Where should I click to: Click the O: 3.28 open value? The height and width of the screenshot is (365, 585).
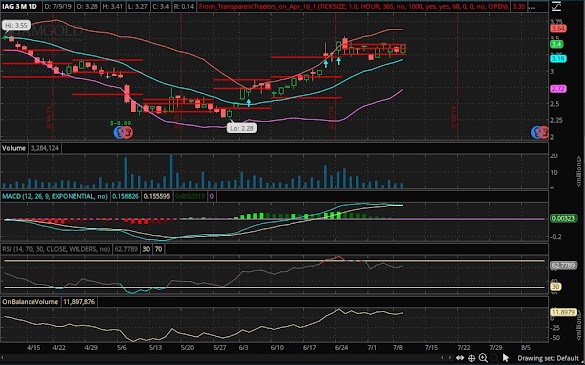coord(87,7)
